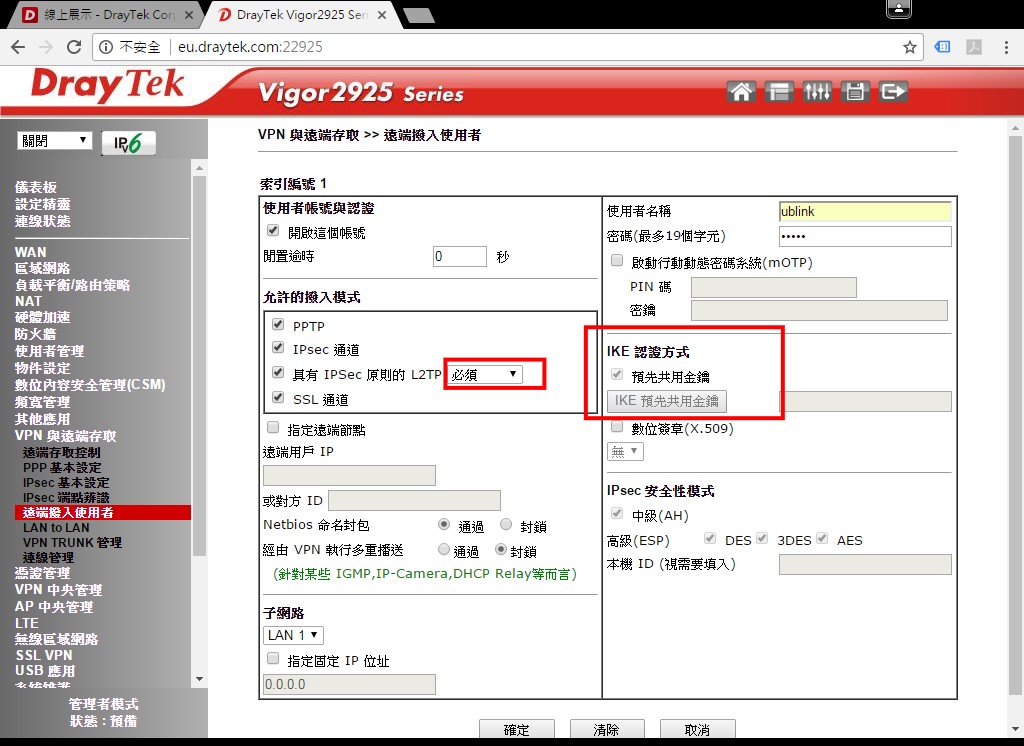Image resolution: width=1024 pixels, height=746 pixels.
Task: Click the 密碼 password field
Action: pos(865,236)
